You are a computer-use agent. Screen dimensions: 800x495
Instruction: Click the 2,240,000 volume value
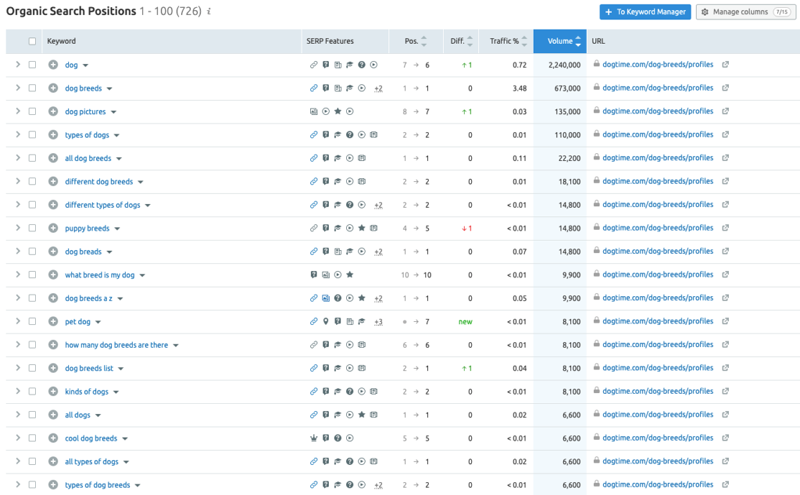(564, 65)
